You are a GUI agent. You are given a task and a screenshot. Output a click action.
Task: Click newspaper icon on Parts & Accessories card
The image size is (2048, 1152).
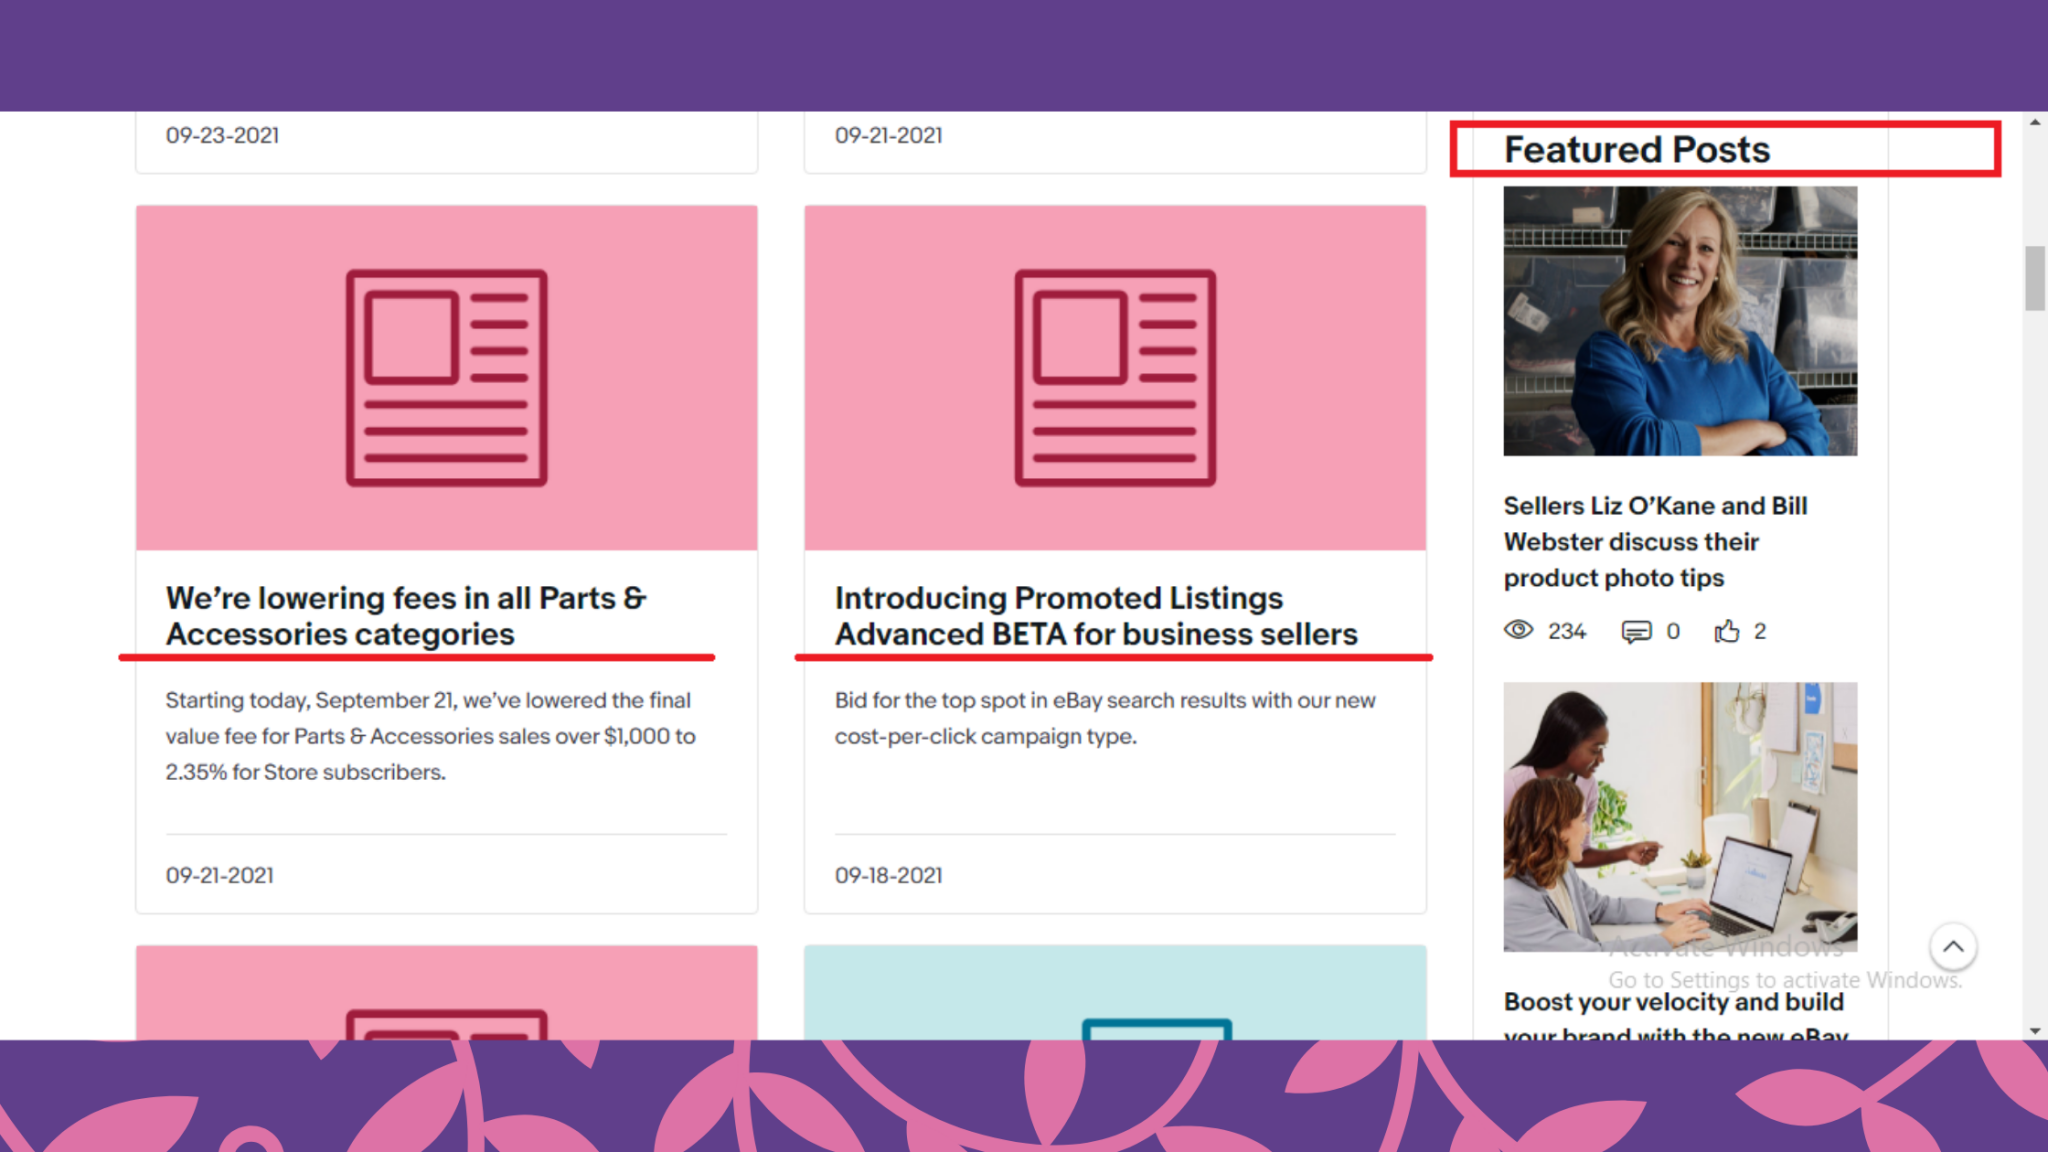pos(446,378)
